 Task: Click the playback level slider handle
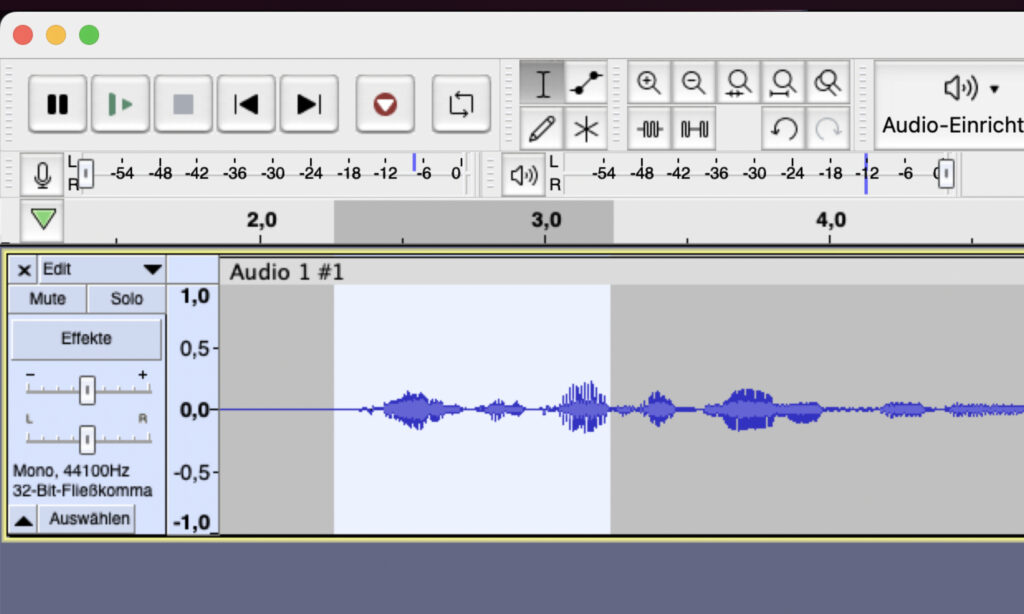tap(946, 174)
